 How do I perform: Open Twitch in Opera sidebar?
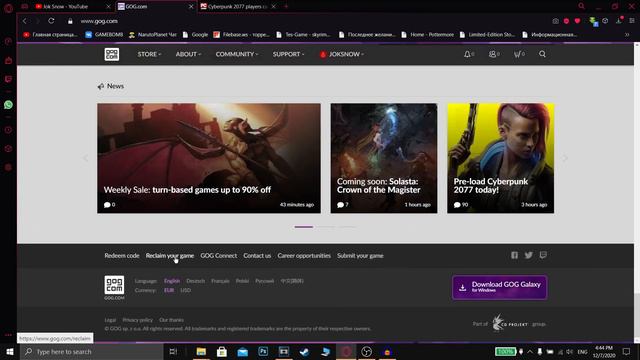pos(8,79)
